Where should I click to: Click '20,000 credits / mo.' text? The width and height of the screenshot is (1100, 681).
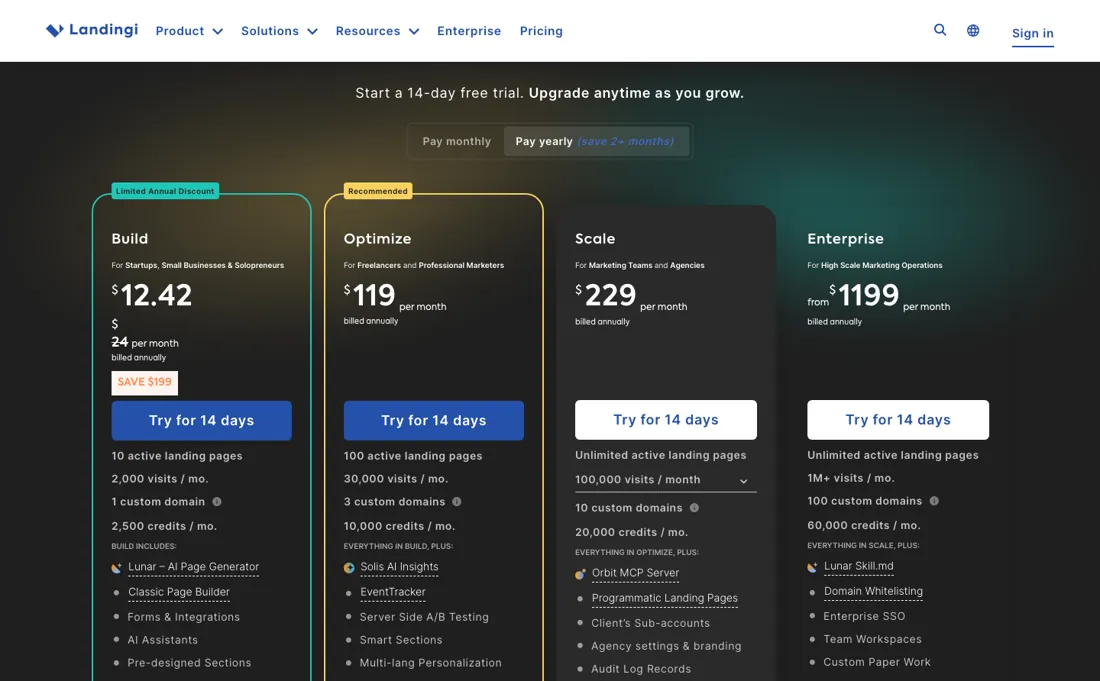[631, 532]
